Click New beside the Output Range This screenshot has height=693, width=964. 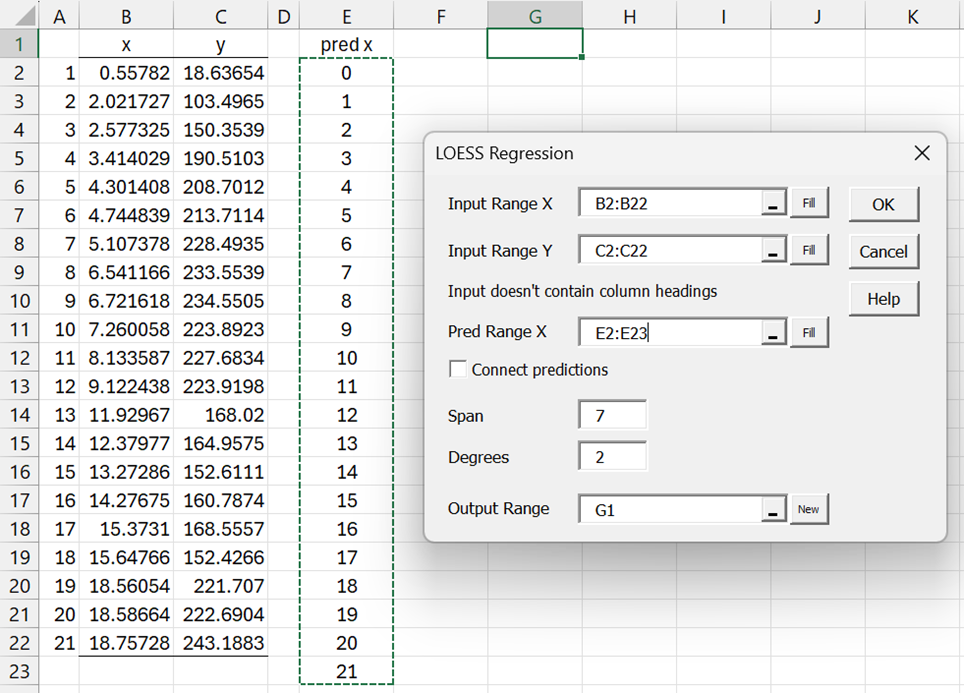click(808, 509)
